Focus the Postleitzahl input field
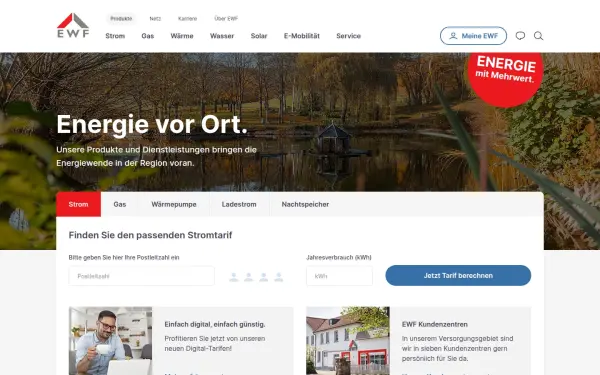600x375 pixels. point(142,276)
